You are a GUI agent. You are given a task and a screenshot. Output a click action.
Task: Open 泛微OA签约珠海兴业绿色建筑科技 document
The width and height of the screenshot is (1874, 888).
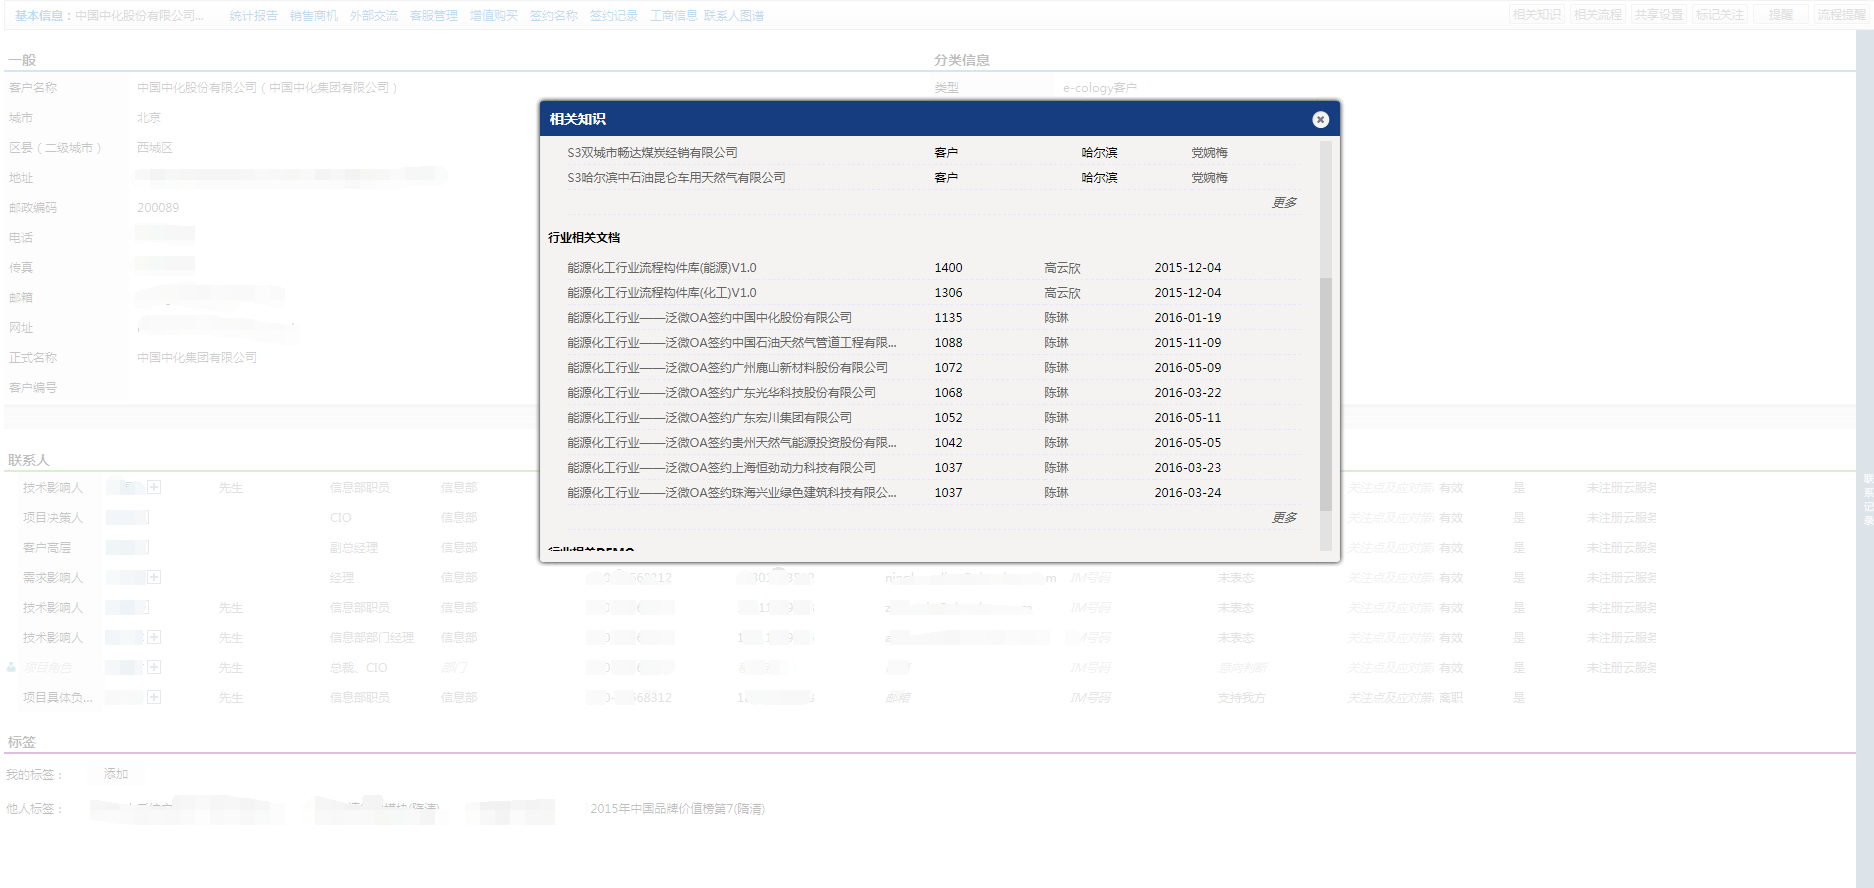731,493
